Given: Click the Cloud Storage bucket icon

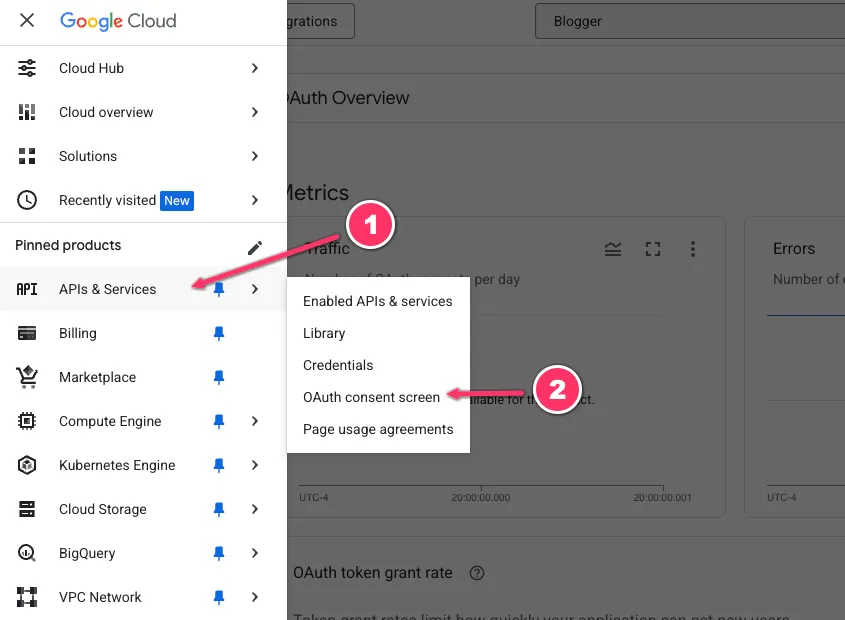Looking at the screenshot, I should click(27, 509).
